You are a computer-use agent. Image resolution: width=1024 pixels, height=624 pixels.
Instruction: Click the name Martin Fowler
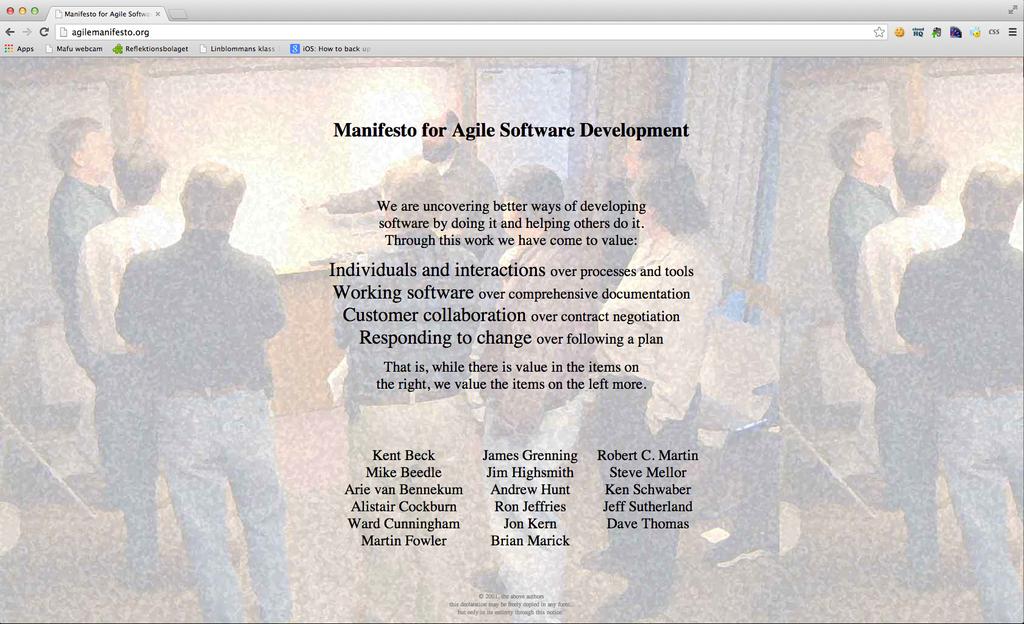click(x=404, y=540)
